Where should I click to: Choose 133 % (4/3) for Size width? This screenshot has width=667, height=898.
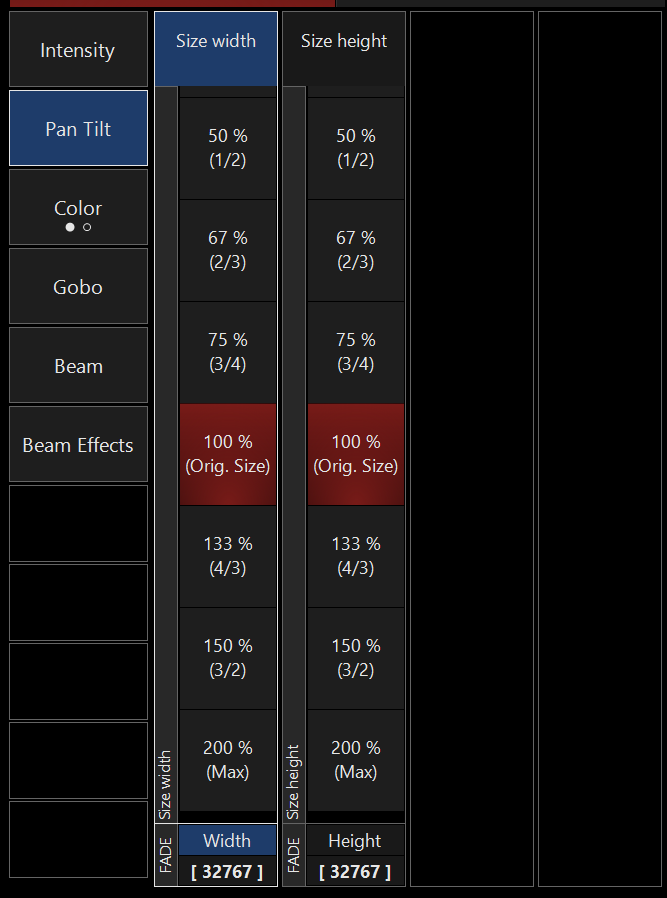[228, 556]
